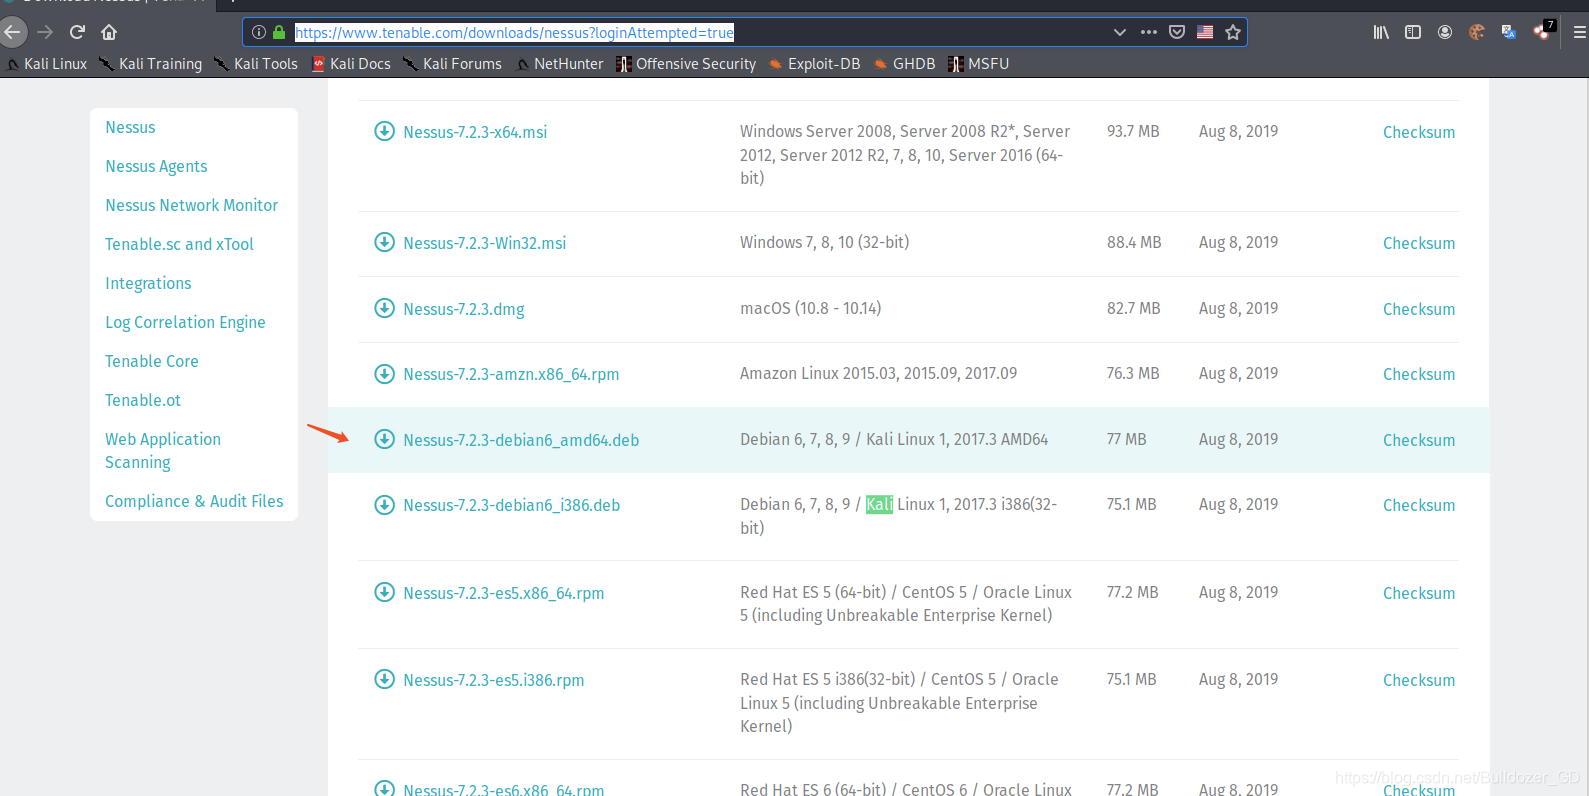The image size is (1589, 796).
Task: Download Nessus-7.2.3-debian6_i386.deb link
Action: point(511,505)
